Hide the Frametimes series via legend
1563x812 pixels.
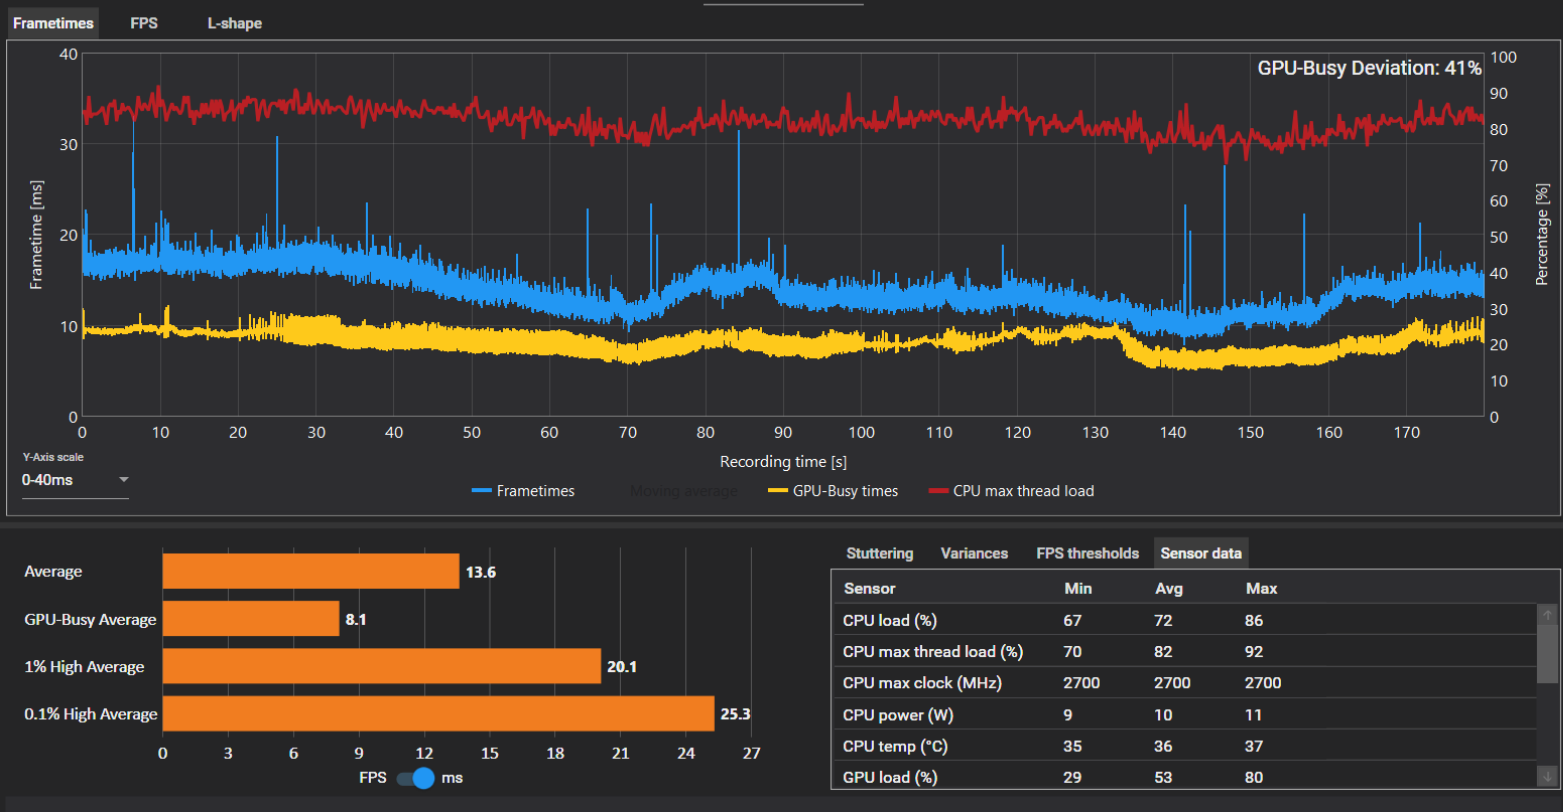pos(523,491)
